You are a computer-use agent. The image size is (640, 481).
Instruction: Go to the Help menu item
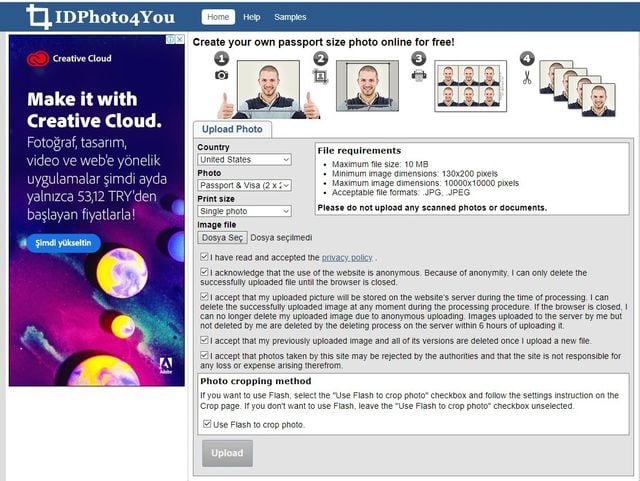point(251,17)
